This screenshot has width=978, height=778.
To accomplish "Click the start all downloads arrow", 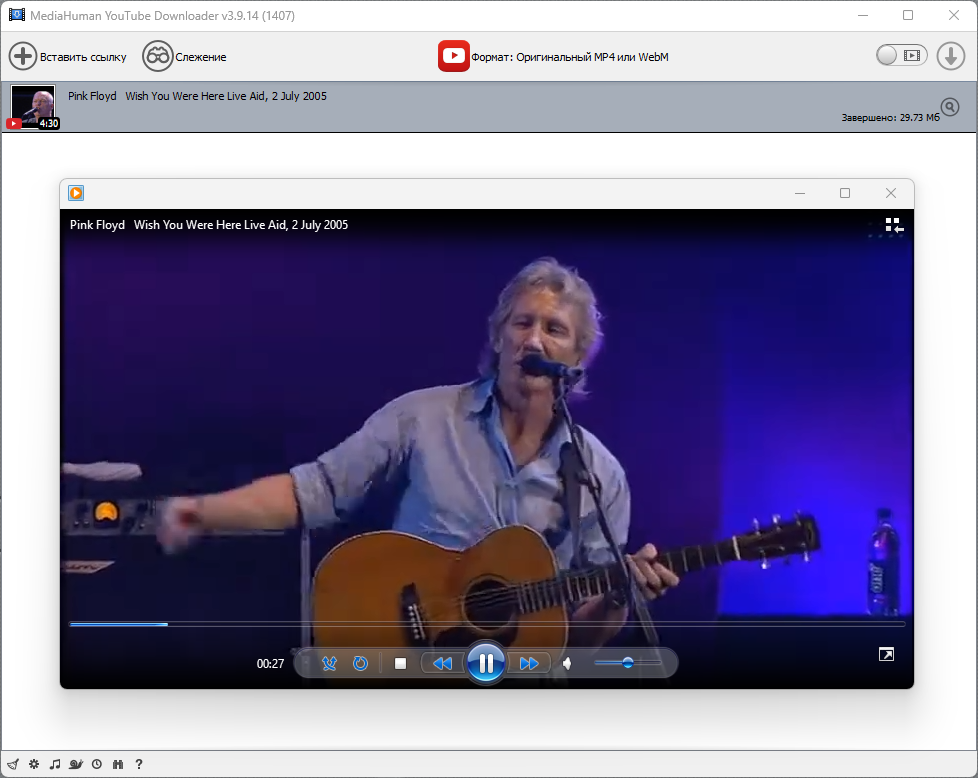I will point(951,56).
